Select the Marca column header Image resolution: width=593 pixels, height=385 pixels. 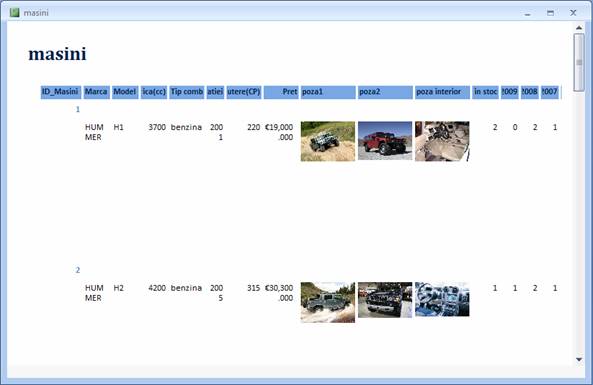[x=96, y=92]
